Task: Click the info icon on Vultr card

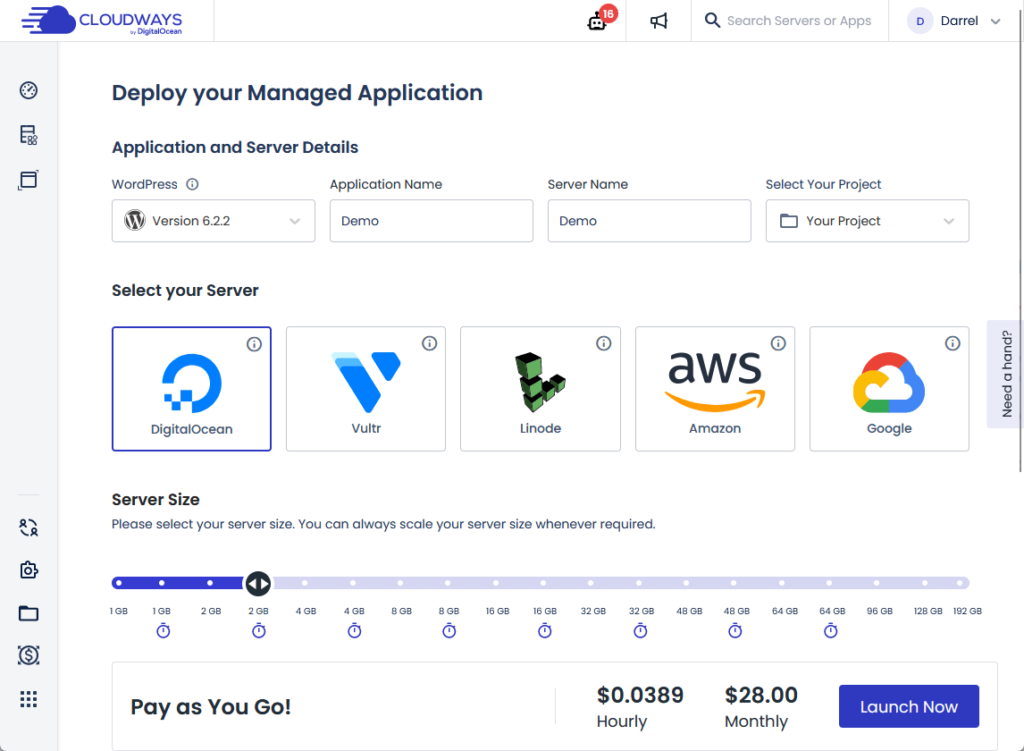Action: coord(429,344)
